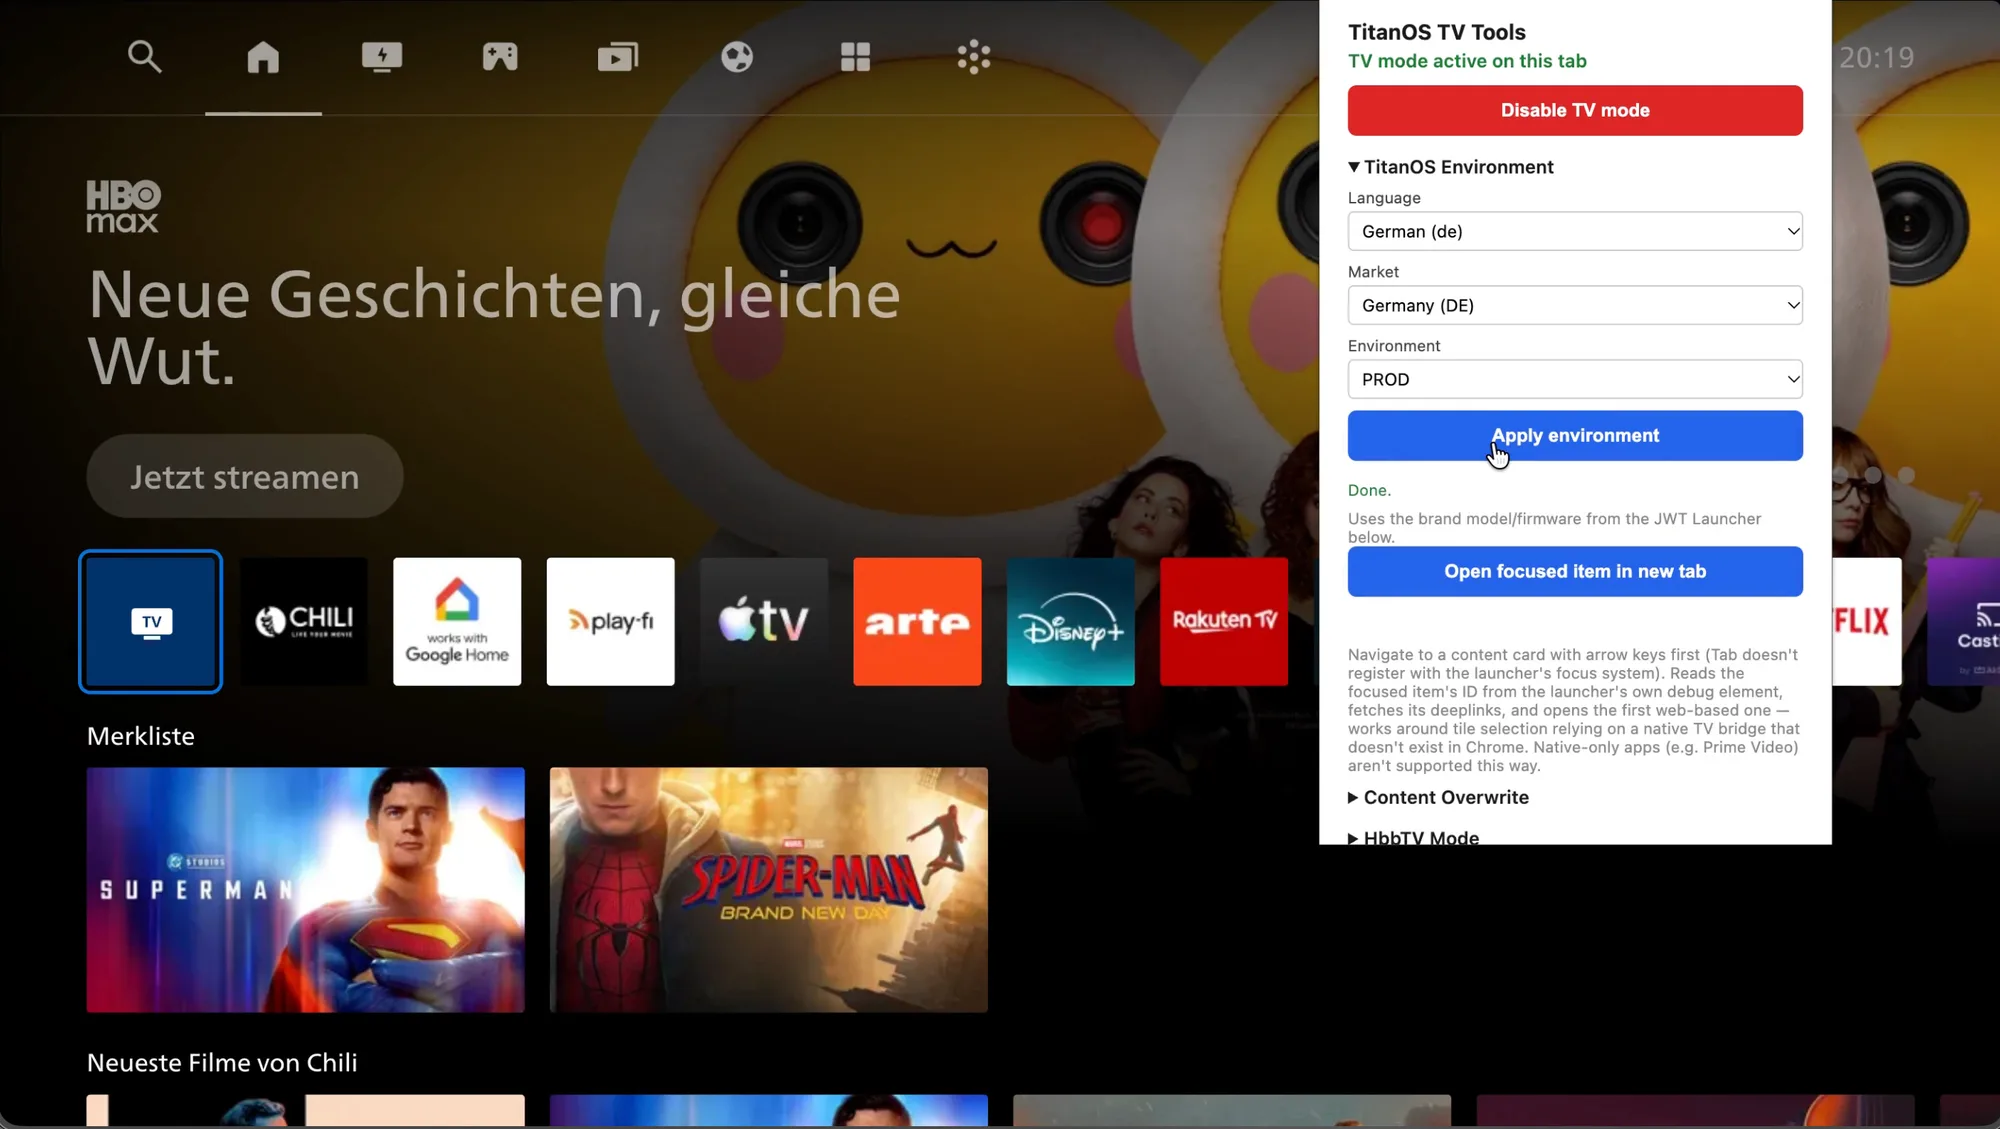This screenshot has height=1129, width=2000.
Task: Open the apps grid icon
Action: pyautogui.click(x=855, y=57)
